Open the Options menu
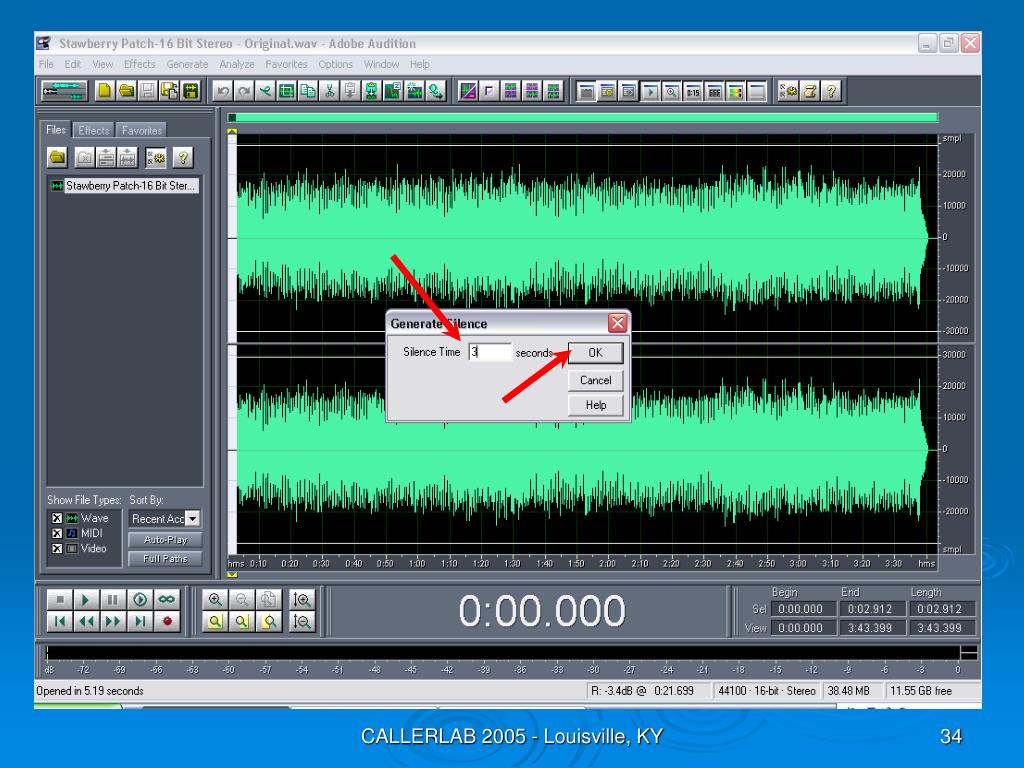Image resolution: width=1024 pixels, height=768 pixels. tap(336, 64)
